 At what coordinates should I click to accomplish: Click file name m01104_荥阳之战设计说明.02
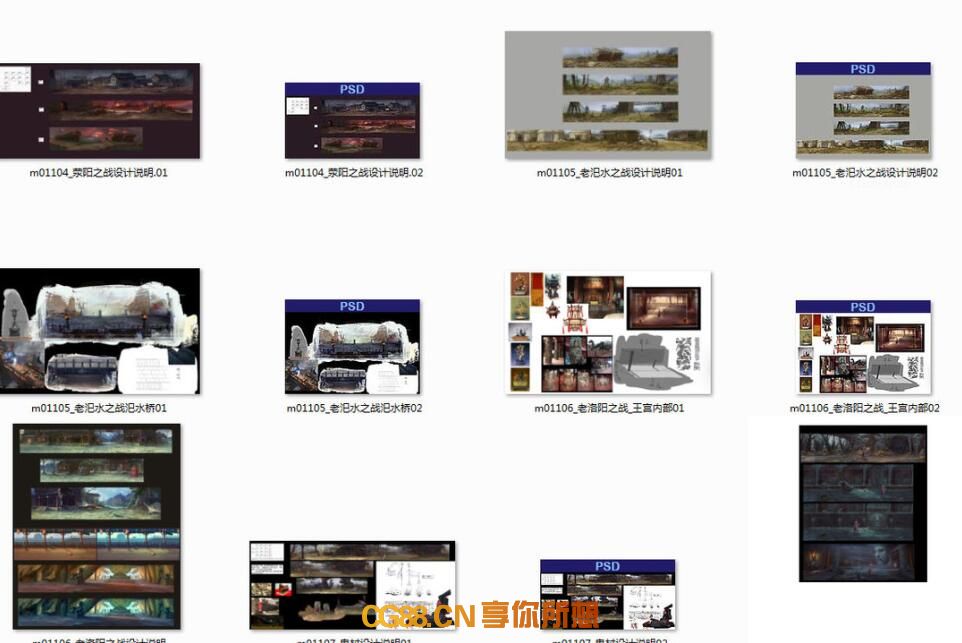(354, 173)
